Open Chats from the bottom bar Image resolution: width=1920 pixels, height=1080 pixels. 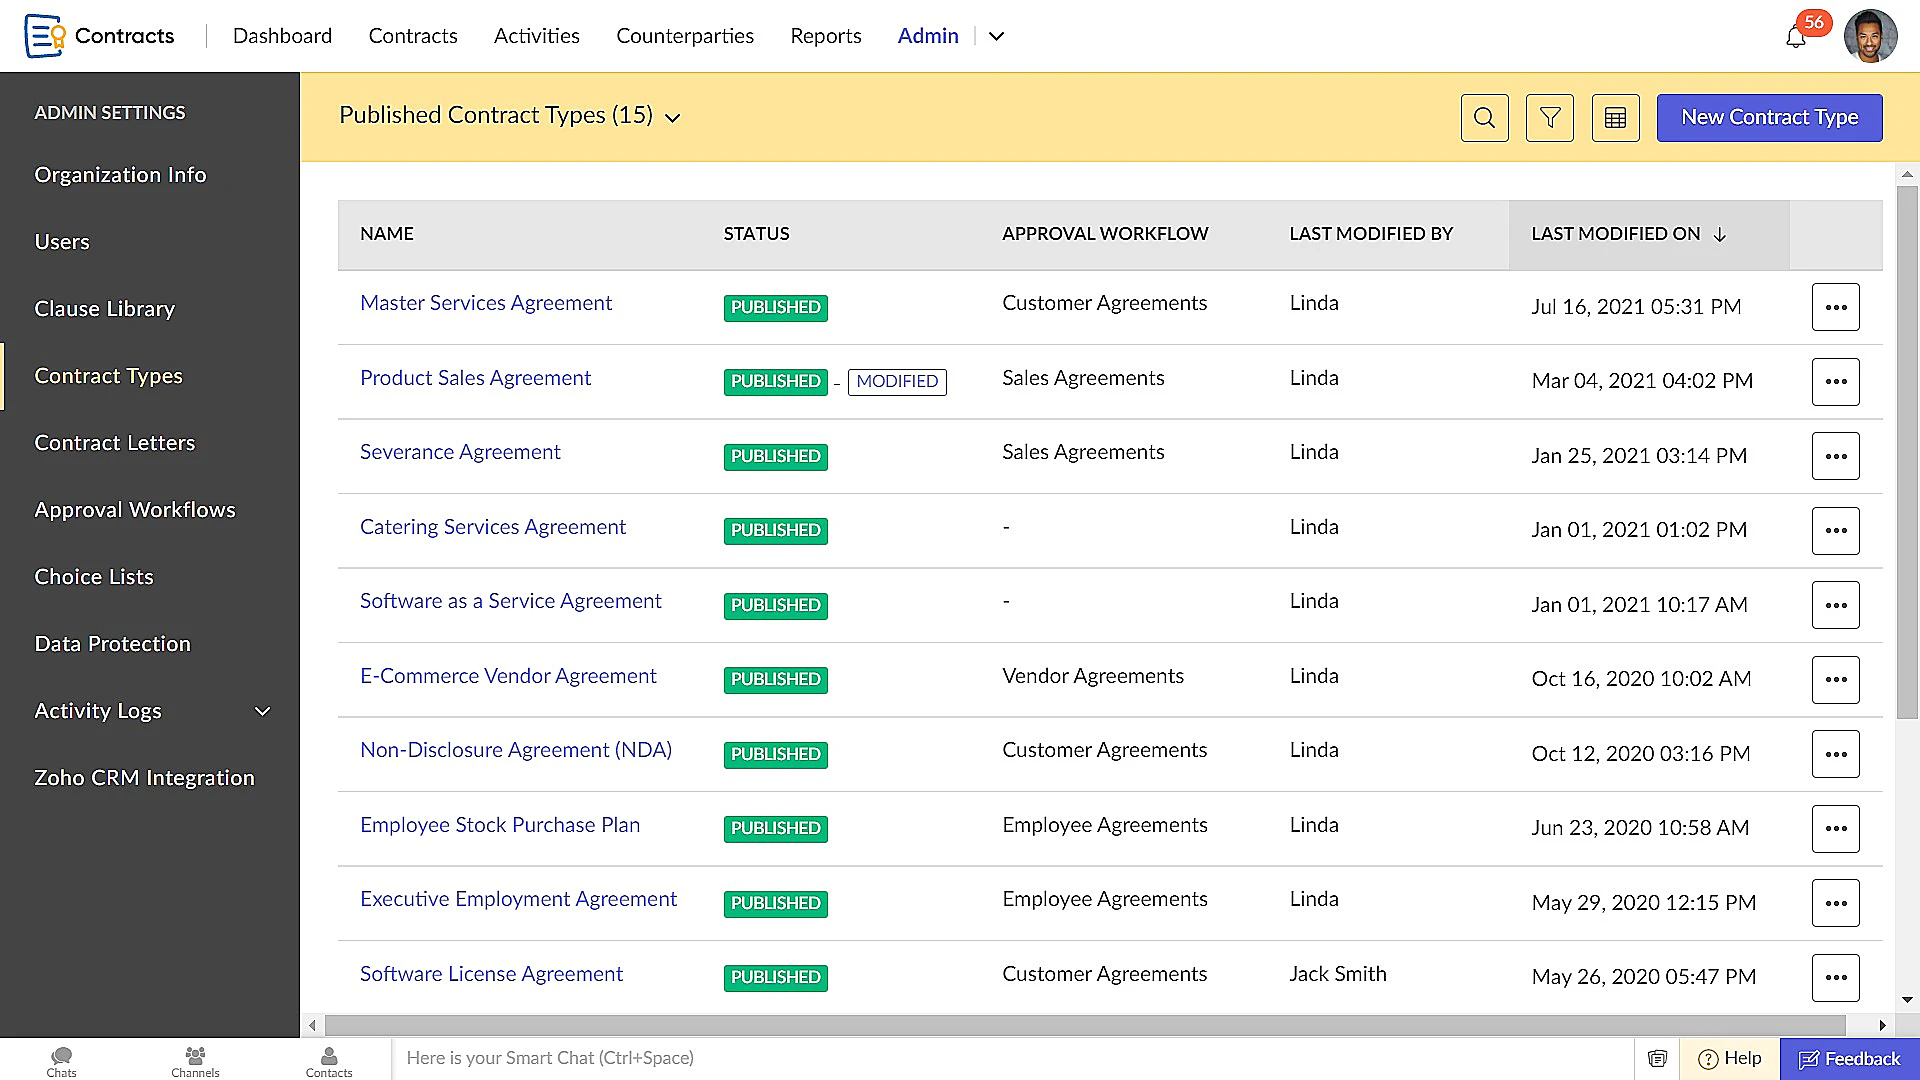coord(61,1059)
